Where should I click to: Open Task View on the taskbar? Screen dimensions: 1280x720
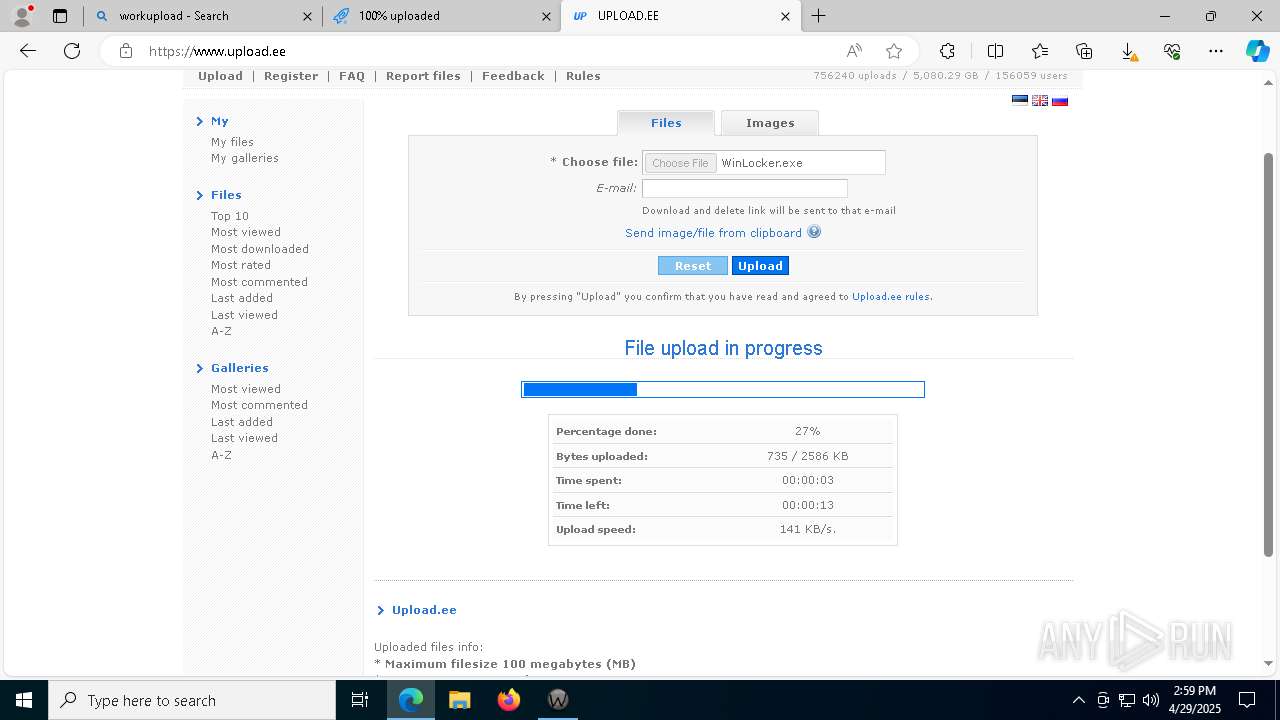[360, 700]
